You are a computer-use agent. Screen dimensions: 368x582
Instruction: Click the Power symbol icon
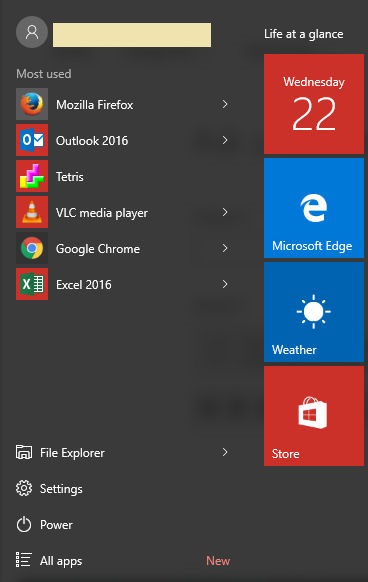click(24, 524)
